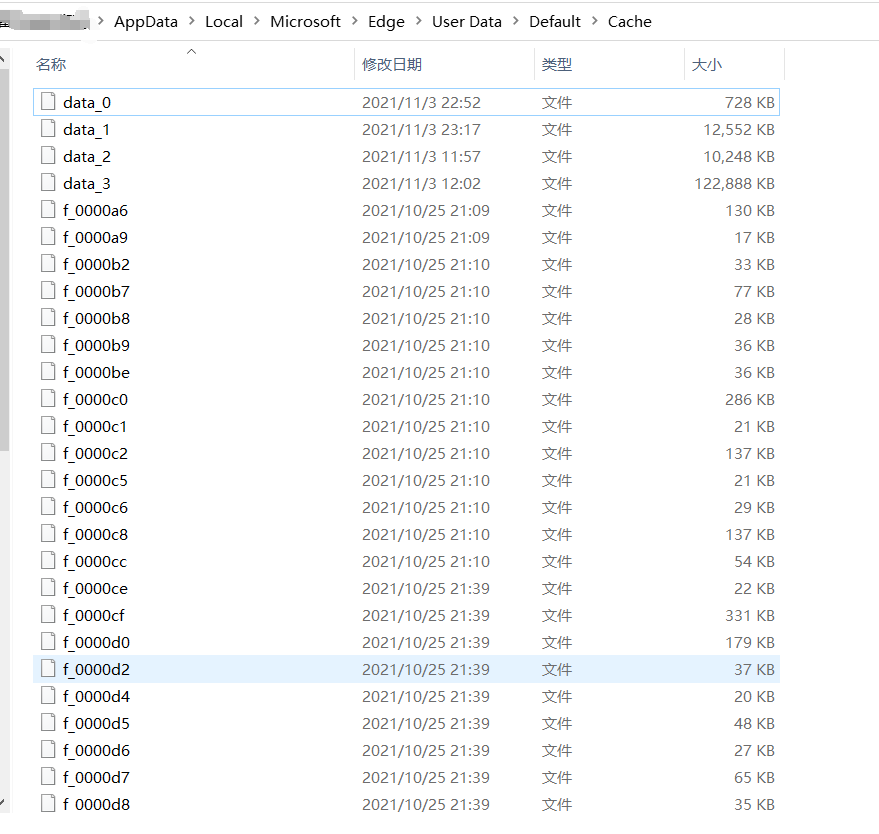The height and width of the screenshot is (834, 879).
Task: Click the file icon beside data_1
Action: coord(48,128)
